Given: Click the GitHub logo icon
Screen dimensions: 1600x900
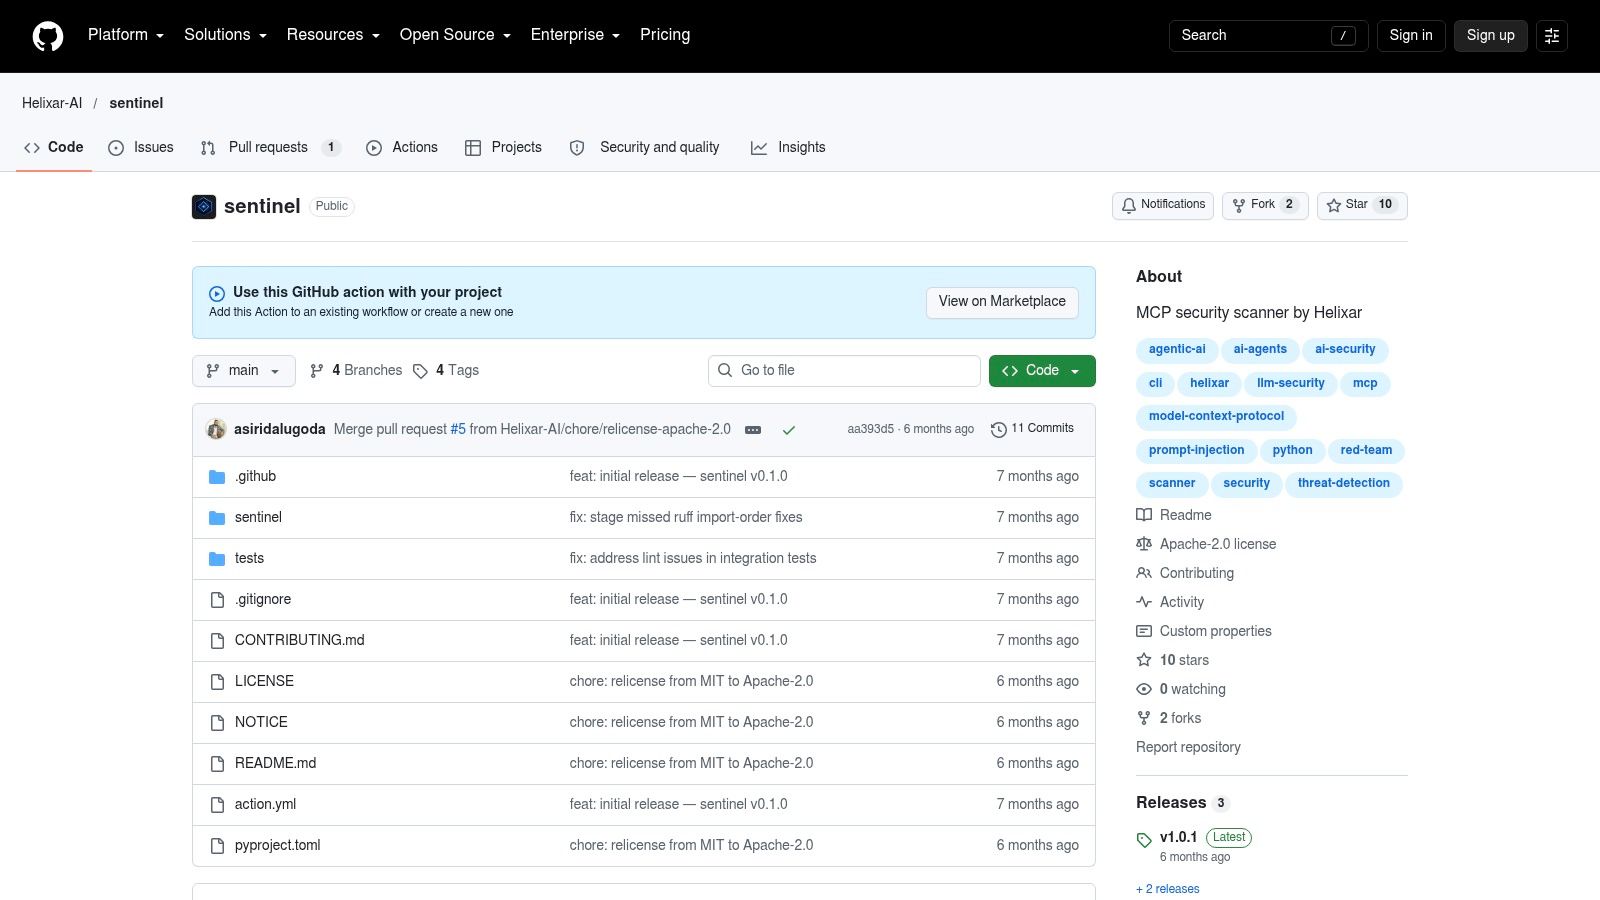Looking at the screenshot, I should click(x=48, y=36).
